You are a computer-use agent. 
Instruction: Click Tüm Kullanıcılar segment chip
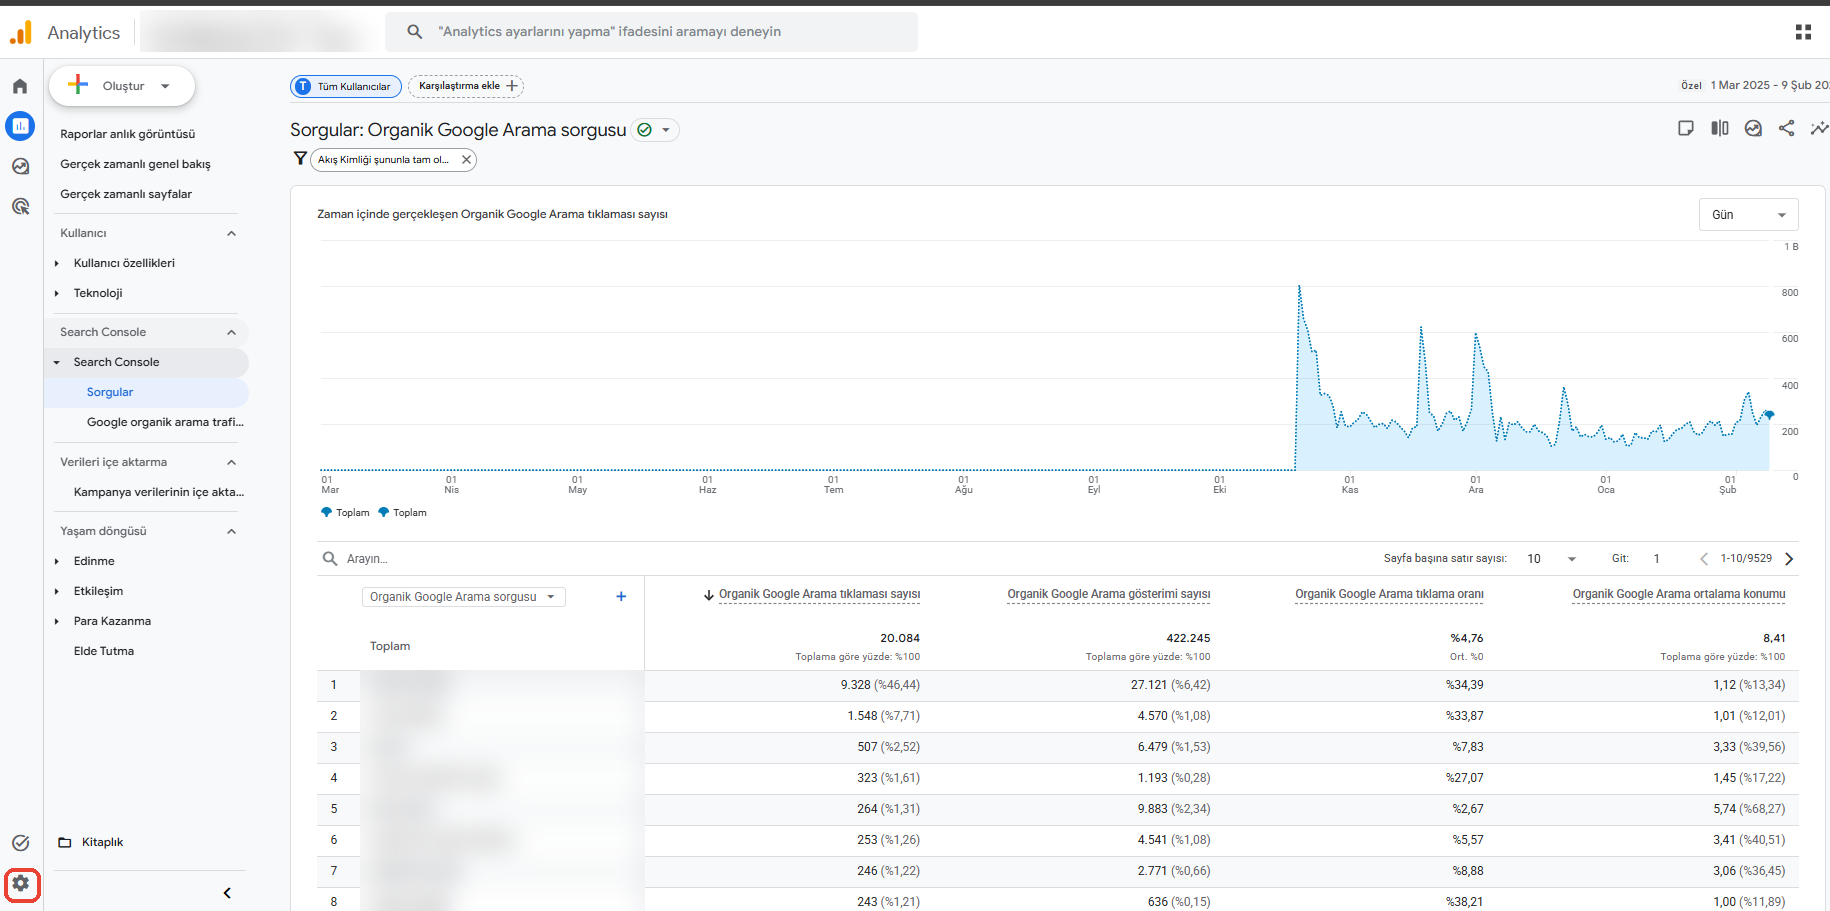click(346, 86)
